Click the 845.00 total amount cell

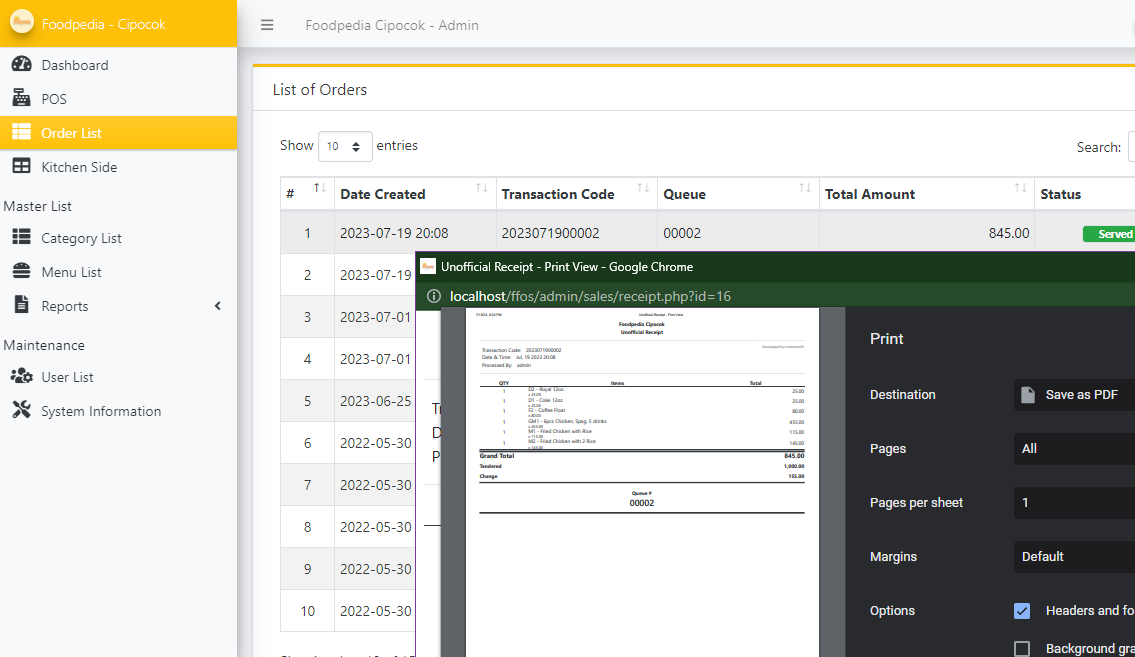point(927,233)
